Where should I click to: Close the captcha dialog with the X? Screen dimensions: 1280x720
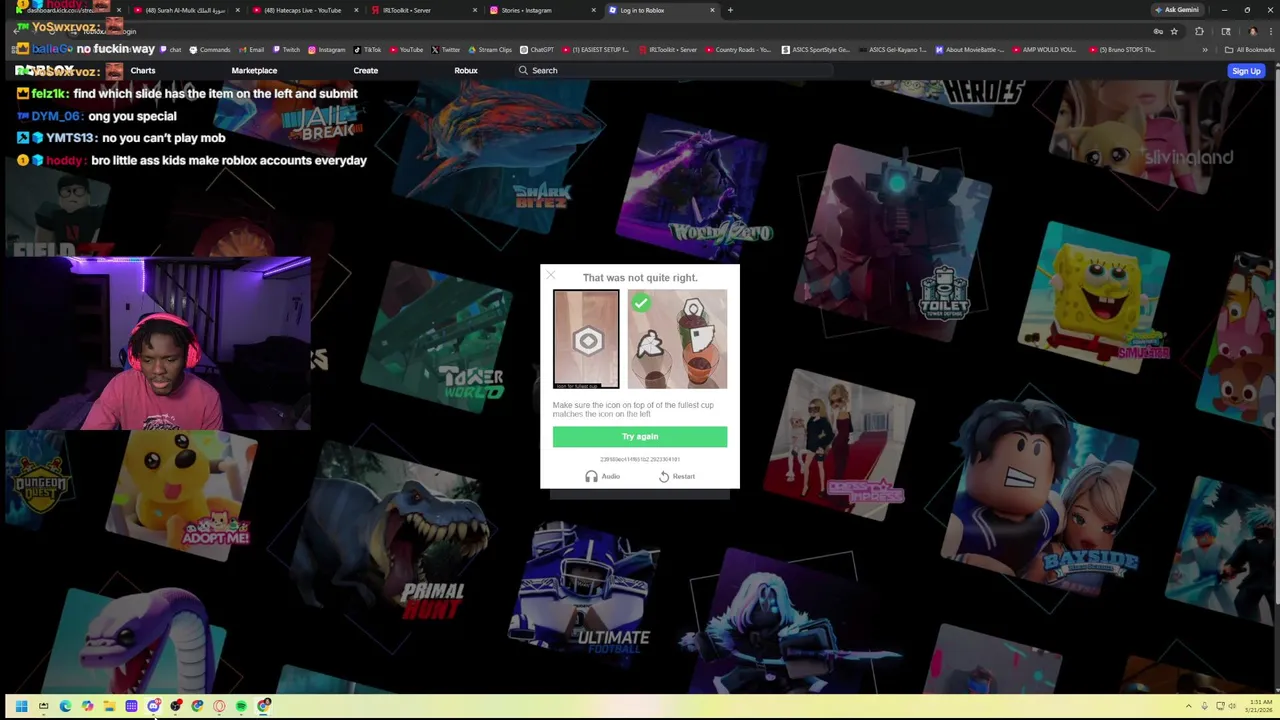click(x=550, y=275)
